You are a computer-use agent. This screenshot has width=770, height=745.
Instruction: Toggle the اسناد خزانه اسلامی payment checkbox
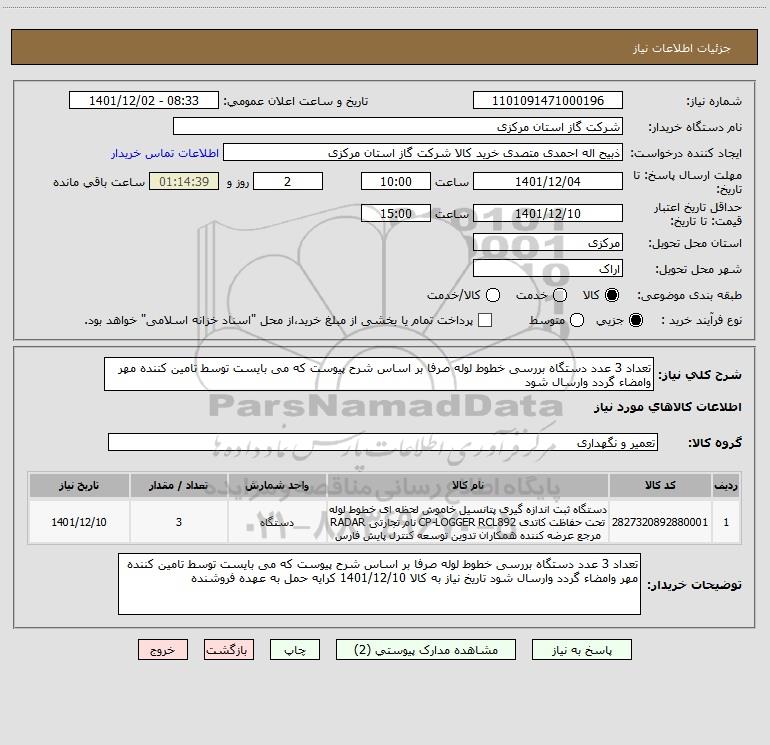pos(485,320)
